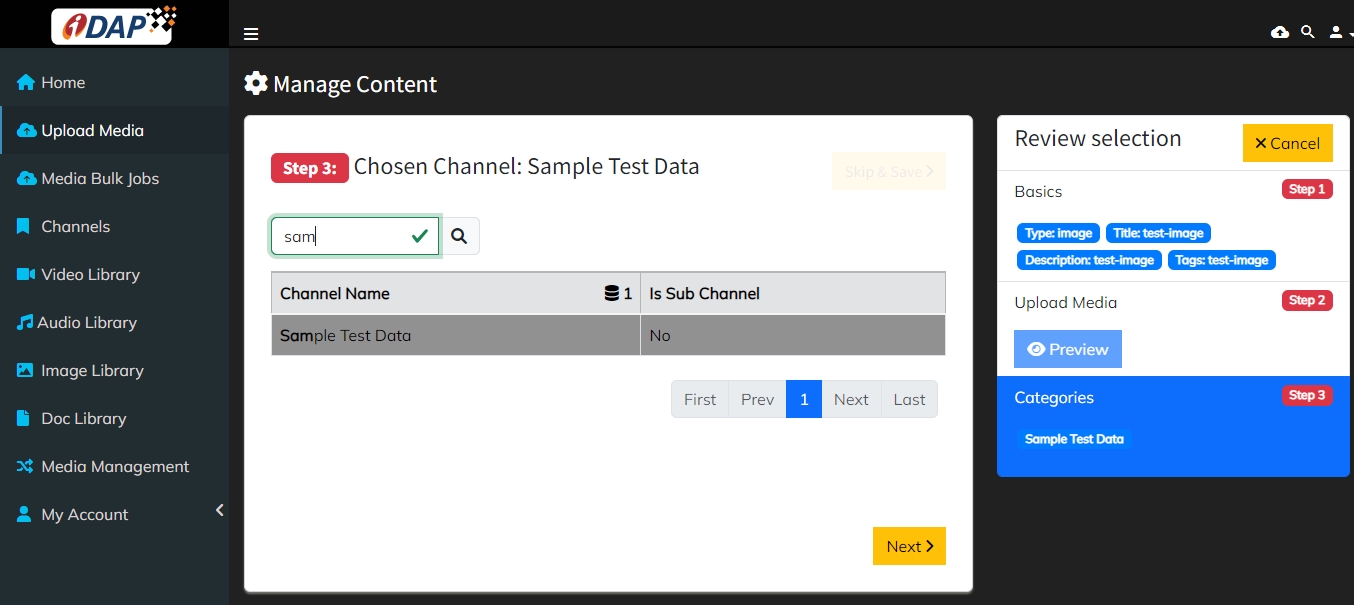Open search via top bar magnifier icon

coord(1308,32)
